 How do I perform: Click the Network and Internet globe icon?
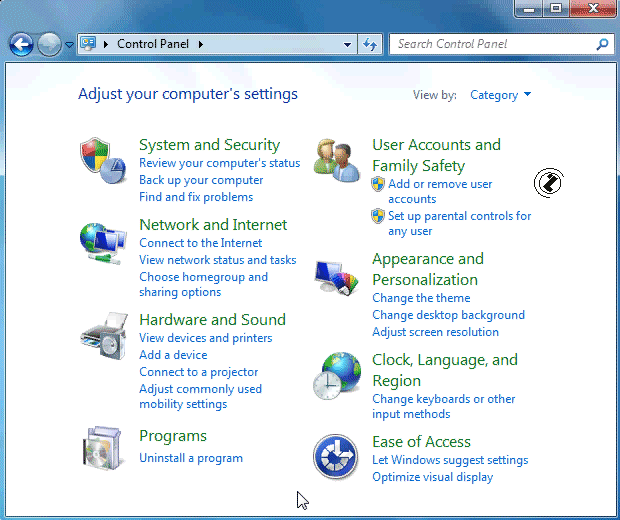103,243
